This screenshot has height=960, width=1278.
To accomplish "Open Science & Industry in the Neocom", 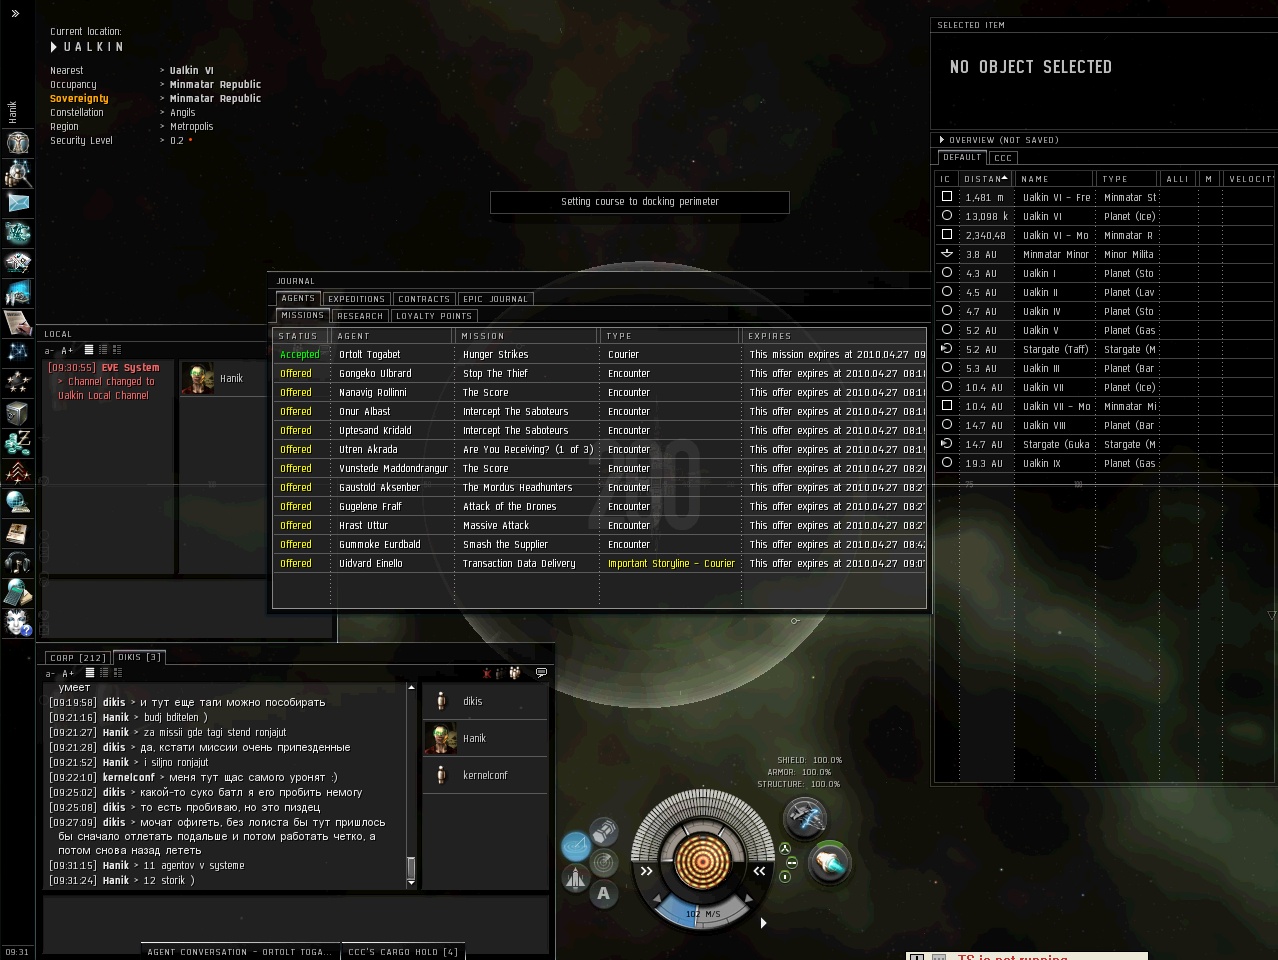I will click(x=17, y=292).
